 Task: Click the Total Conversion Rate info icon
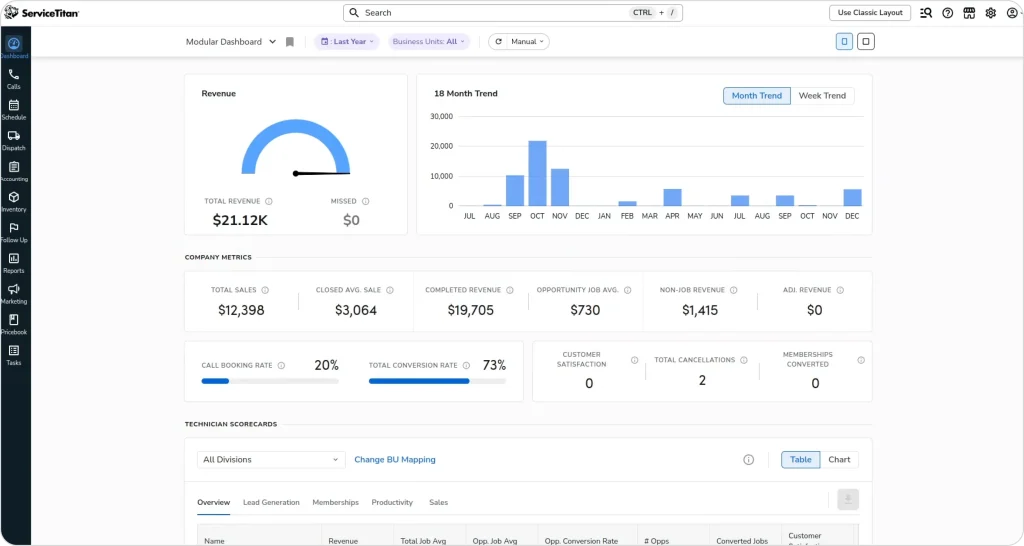click(x=466, y=366)
